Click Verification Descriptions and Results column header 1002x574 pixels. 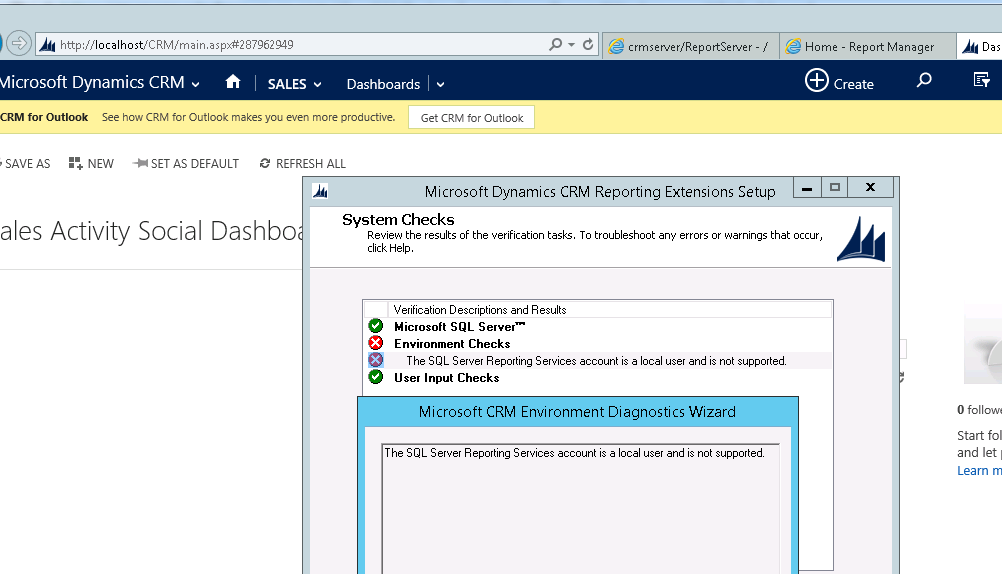pyautogui.click(x=610, y=310)
